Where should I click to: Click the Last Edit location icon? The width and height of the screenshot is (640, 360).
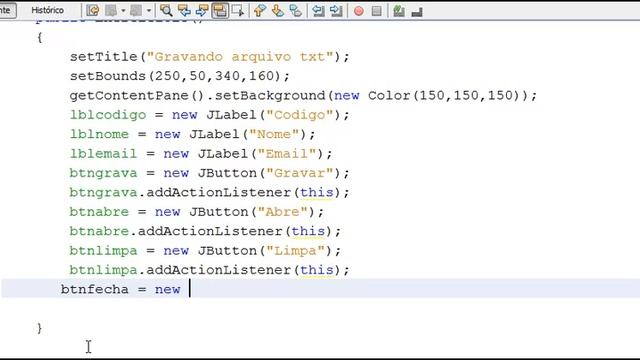(x=93, y=11)
